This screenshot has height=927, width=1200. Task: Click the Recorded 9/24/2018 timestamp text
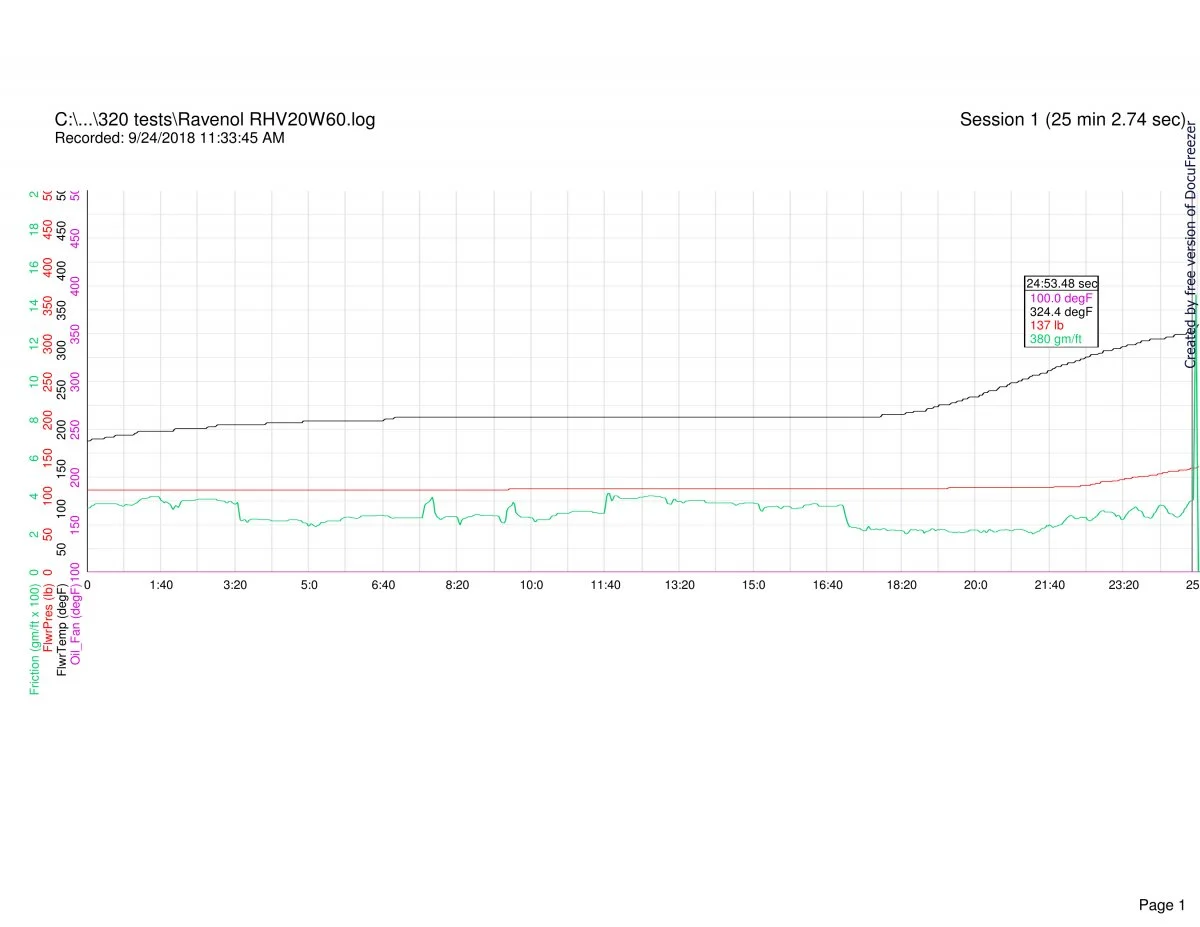click(x=169, y=138)
